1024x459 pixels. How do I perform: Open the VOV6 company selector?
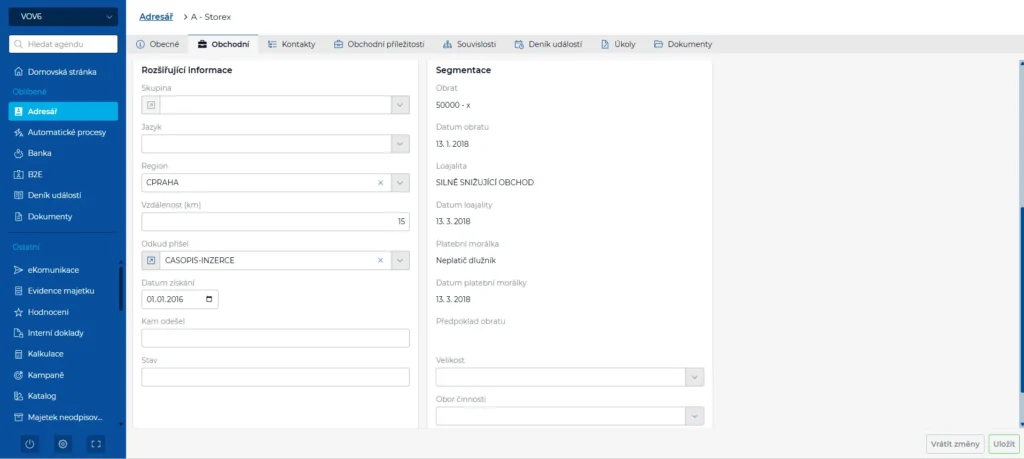(x=63, y=16)
